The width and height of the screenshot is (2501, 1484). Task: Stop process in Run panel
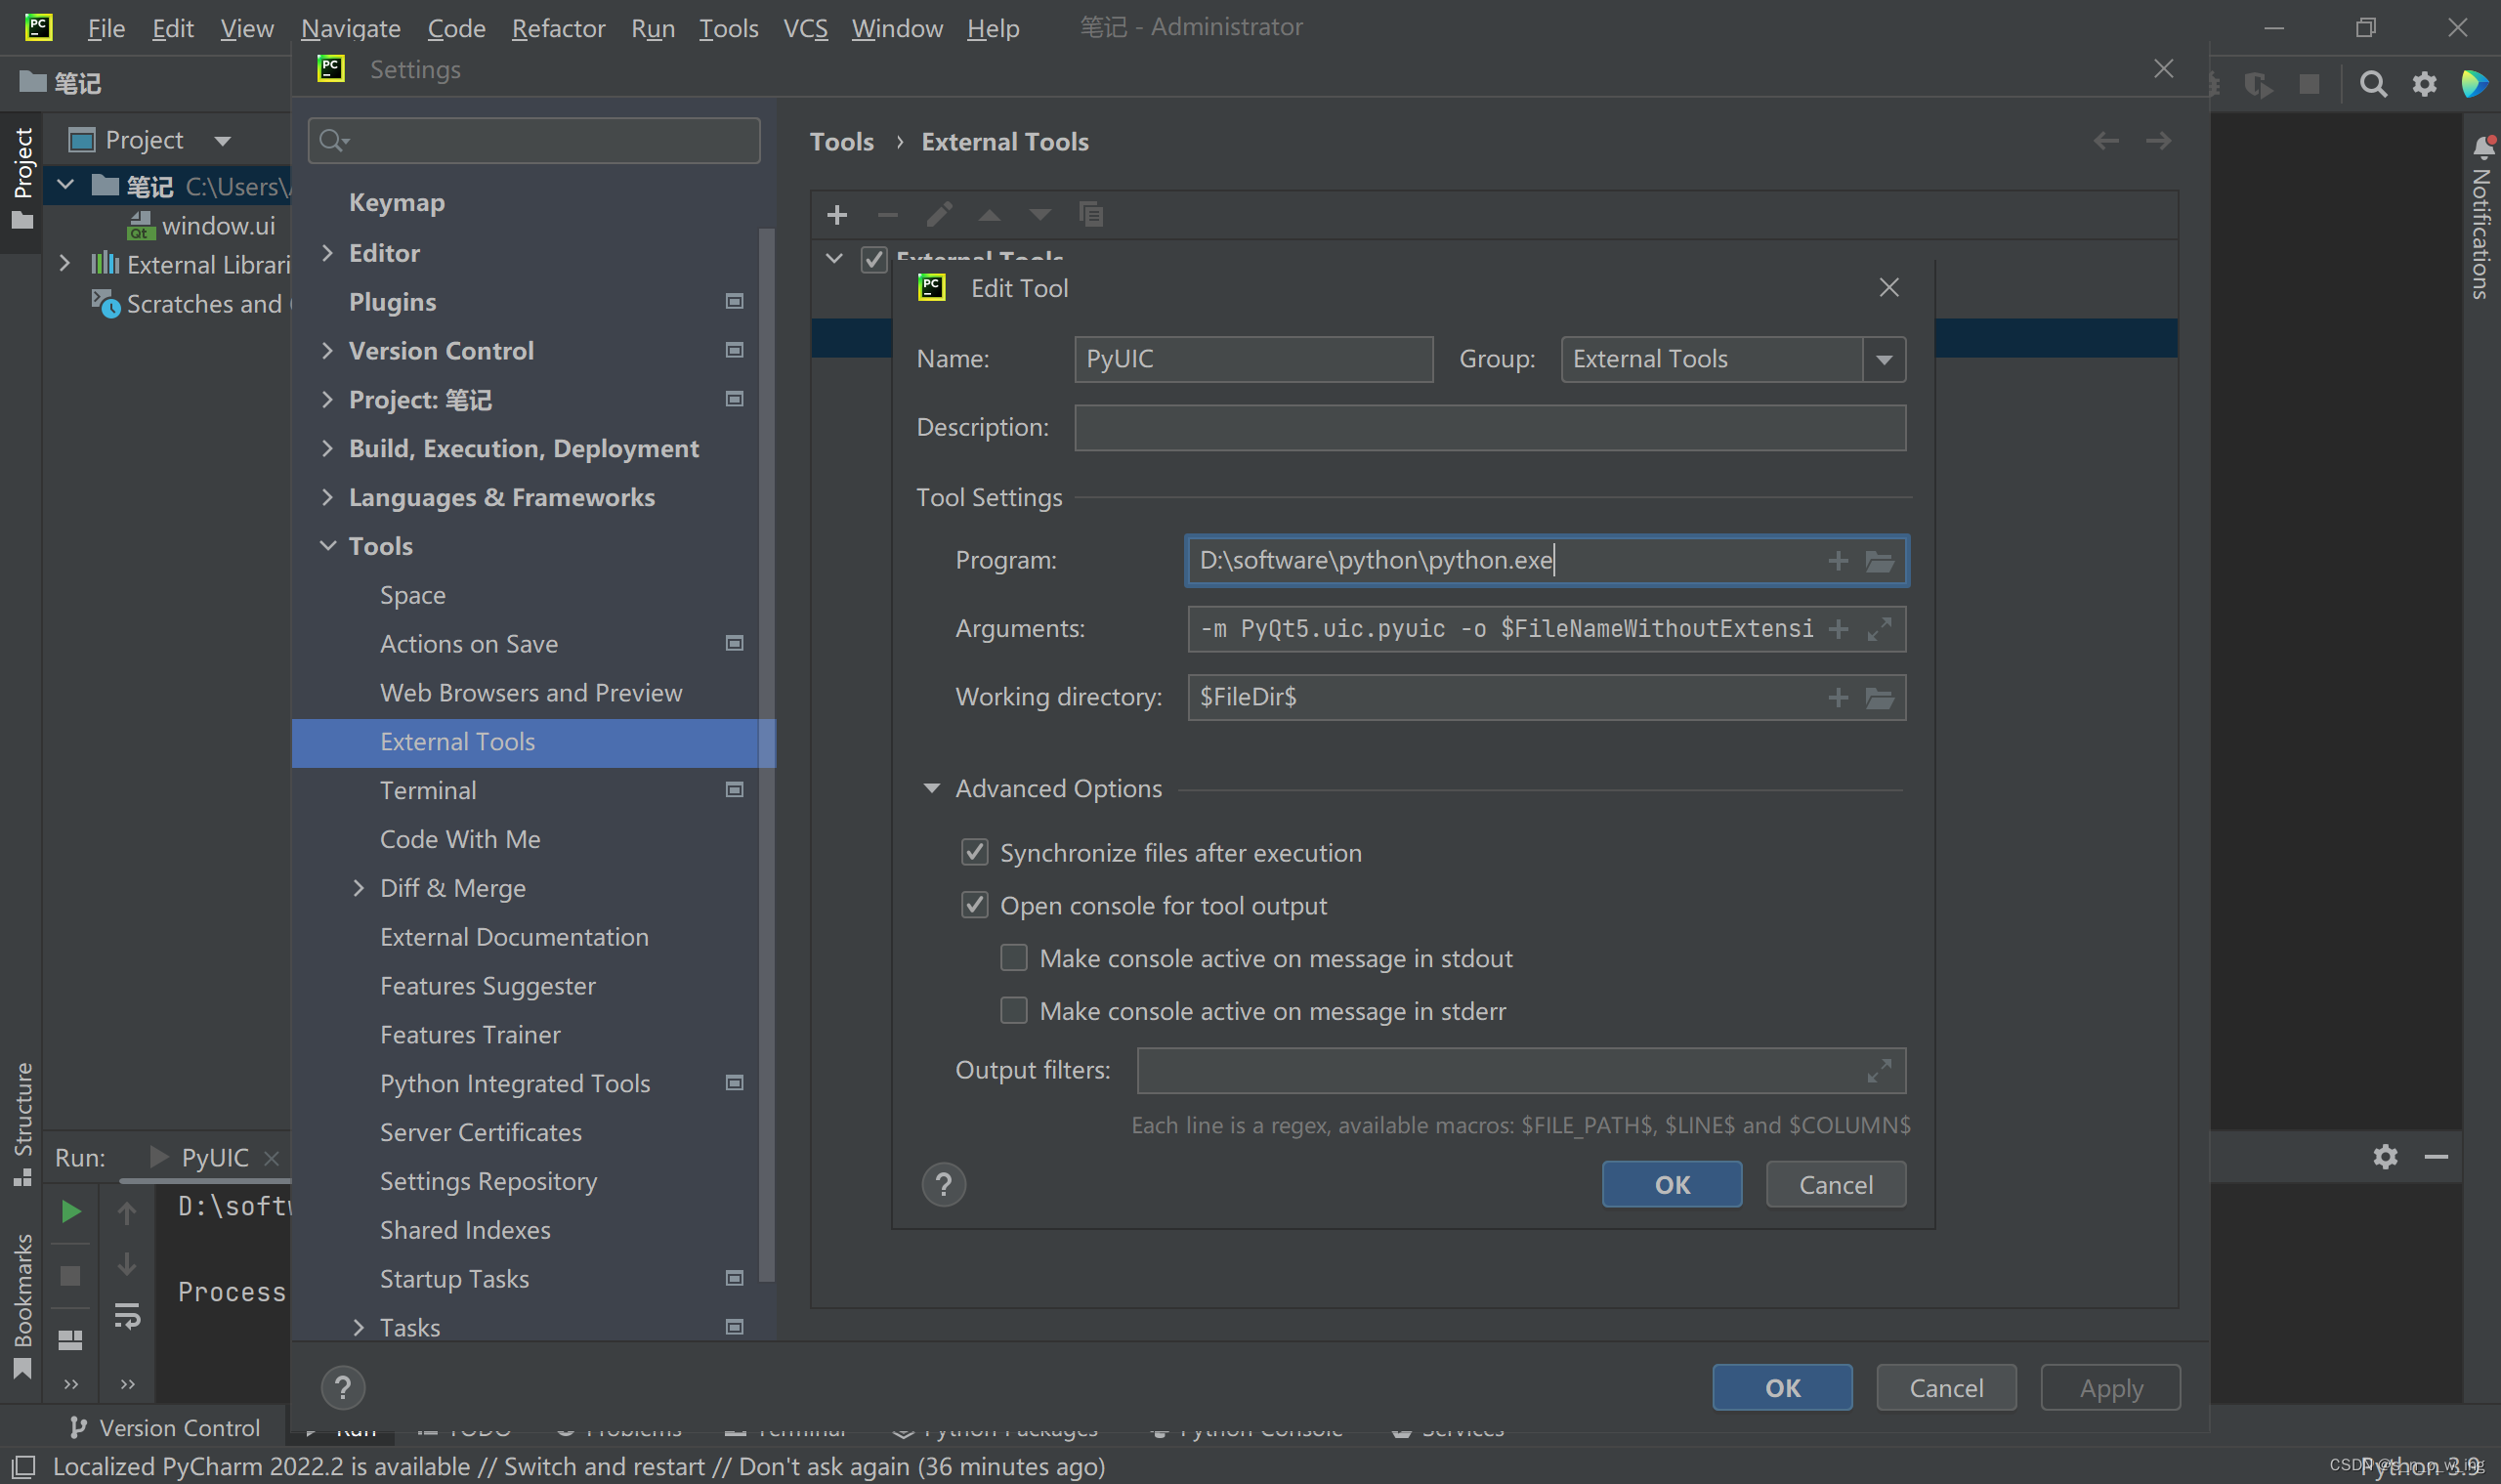(x=70, y=1276)
